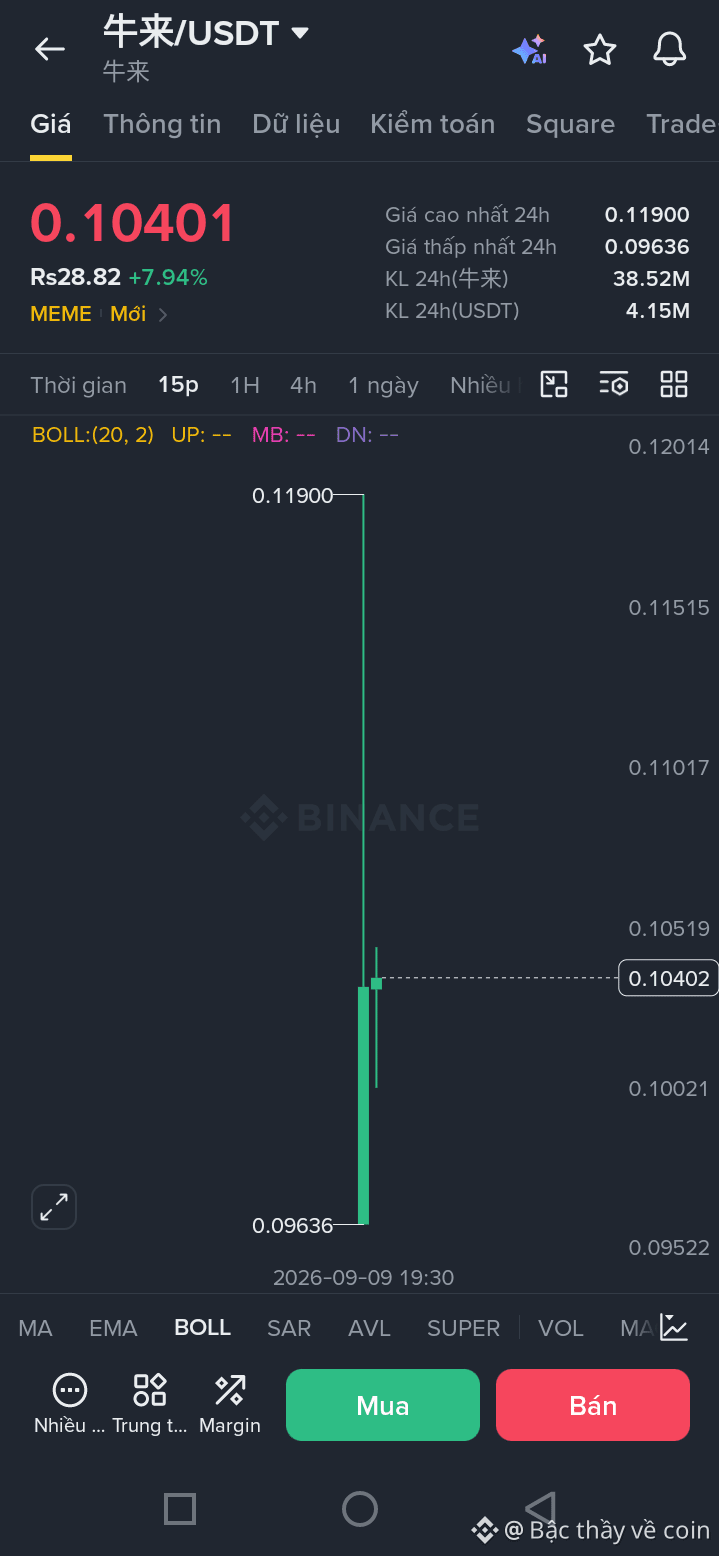Expand the Thời gian interval selector
The height and width of the screenshot is (1556, 719).
[x=79, y=385]
